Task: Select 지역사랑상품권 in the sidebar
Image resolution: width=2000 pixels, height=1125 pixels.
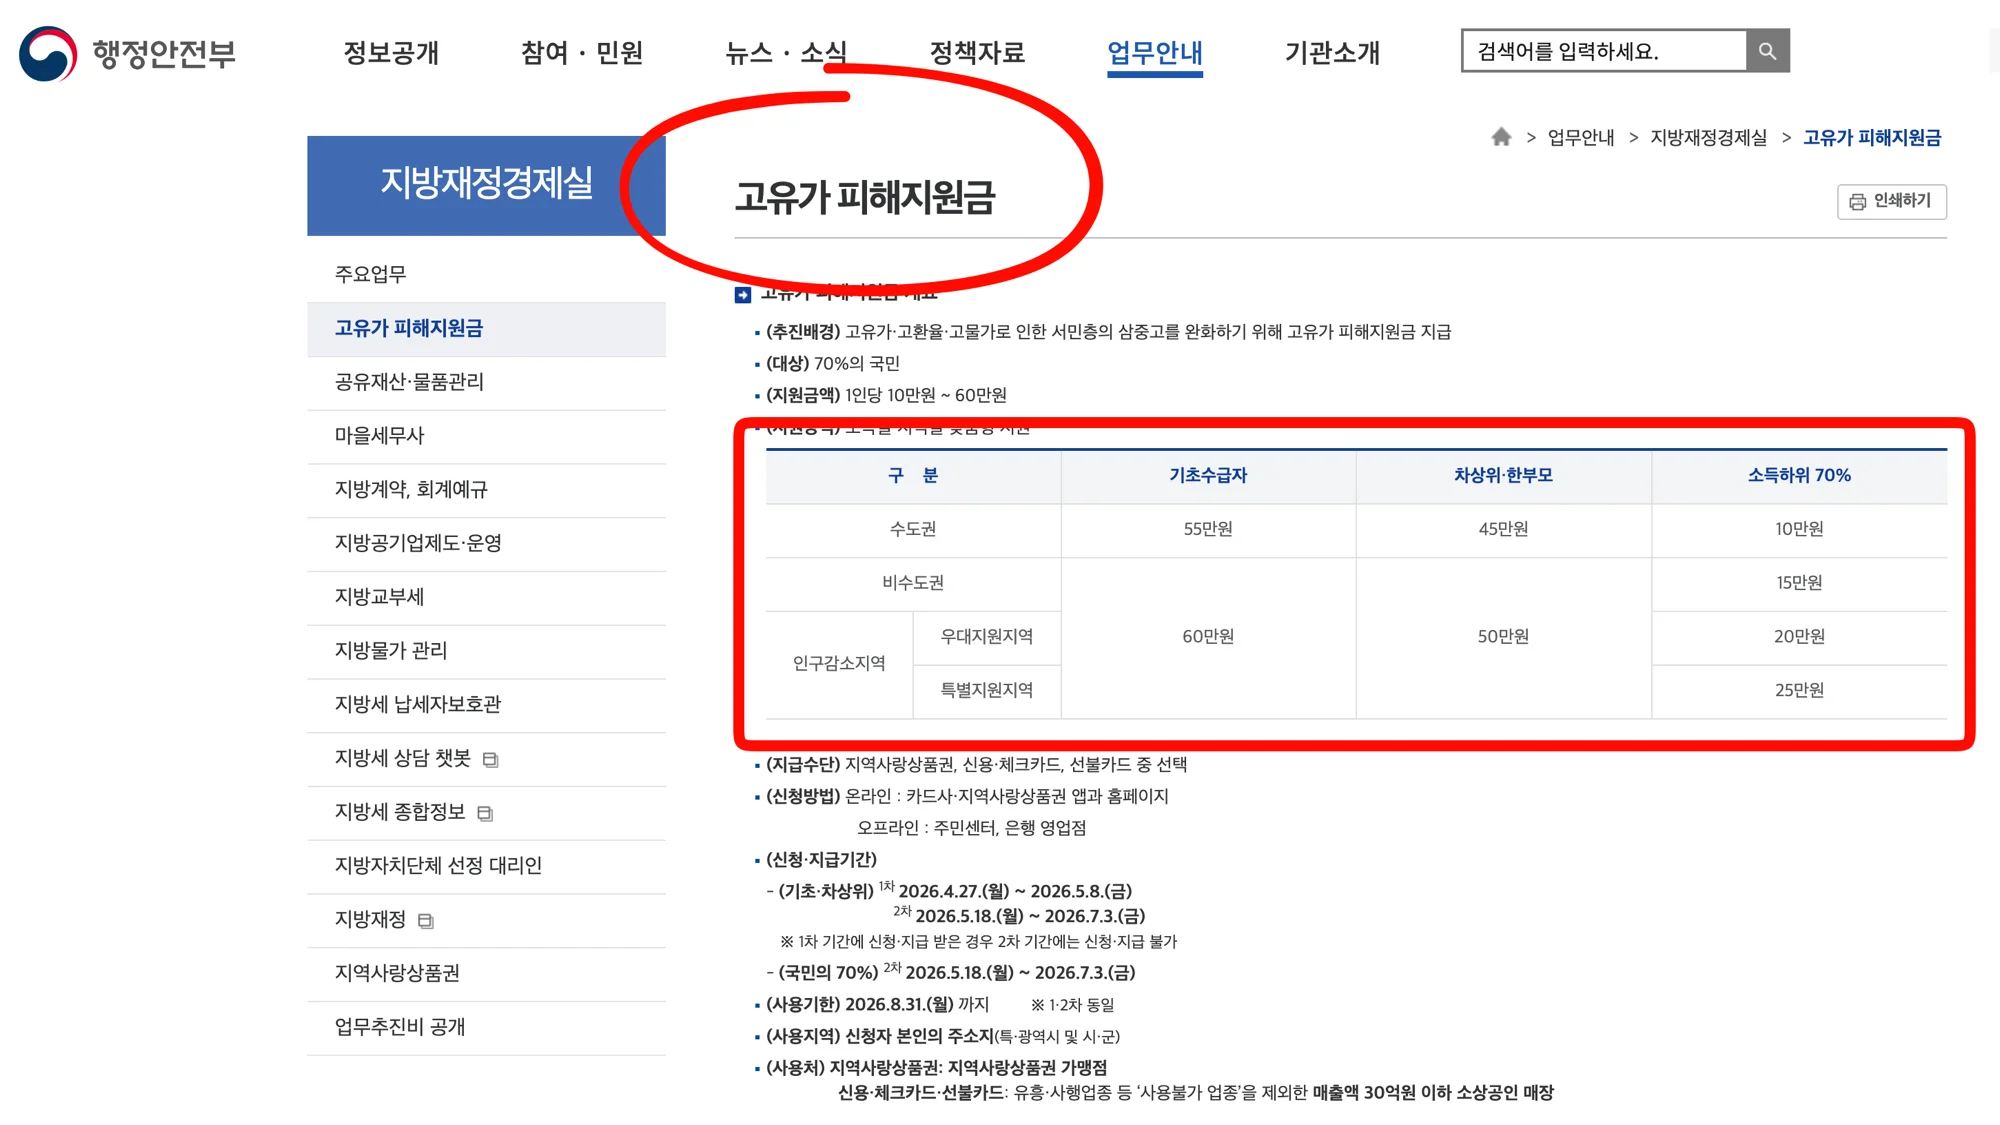Action: coord(486,974)
